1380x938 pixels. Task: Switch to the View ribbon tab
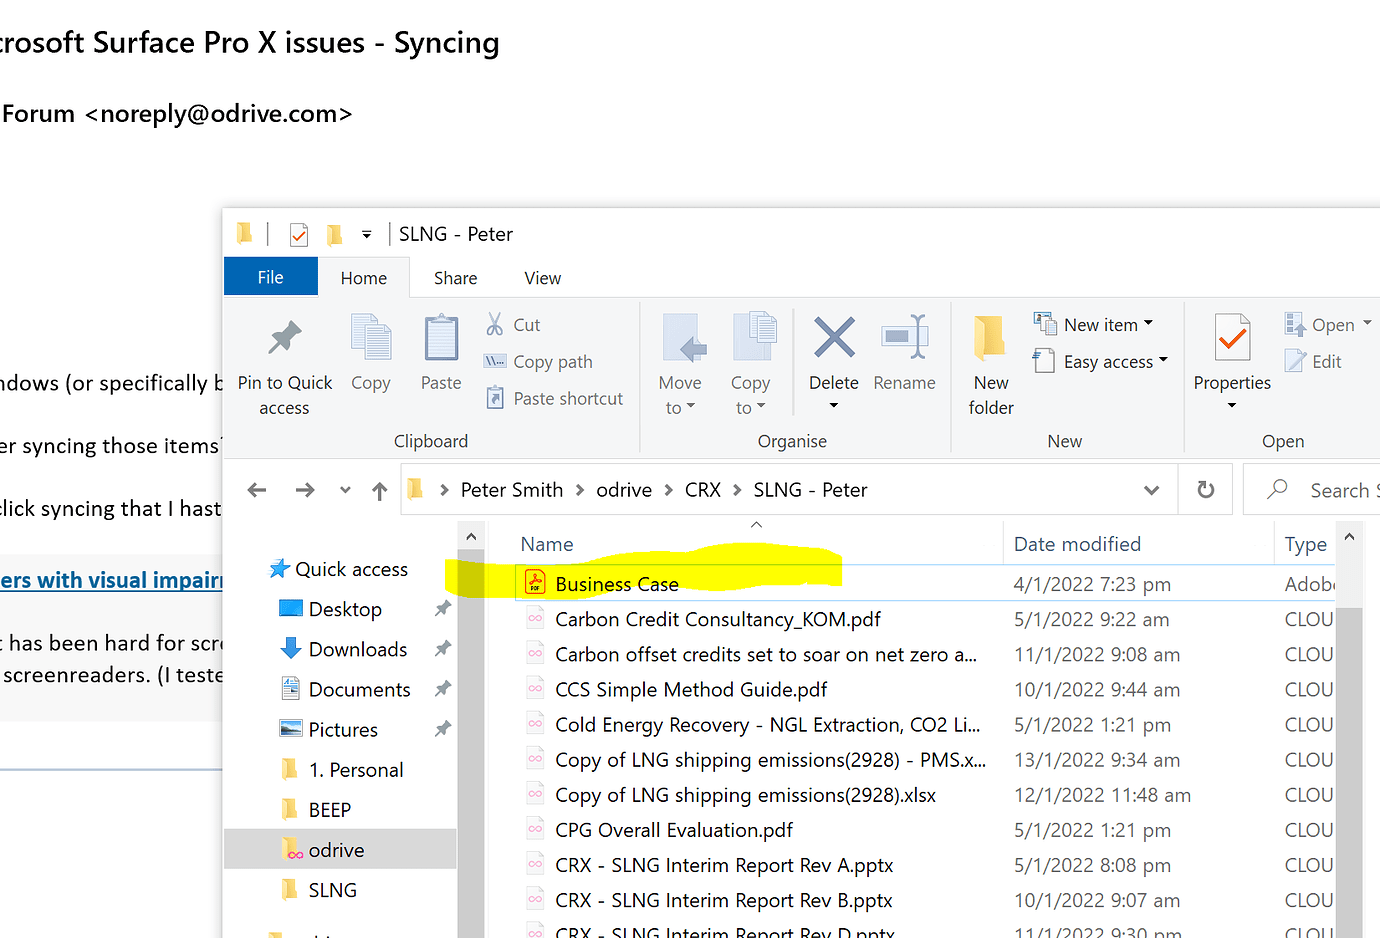click(x=541, y=277)
